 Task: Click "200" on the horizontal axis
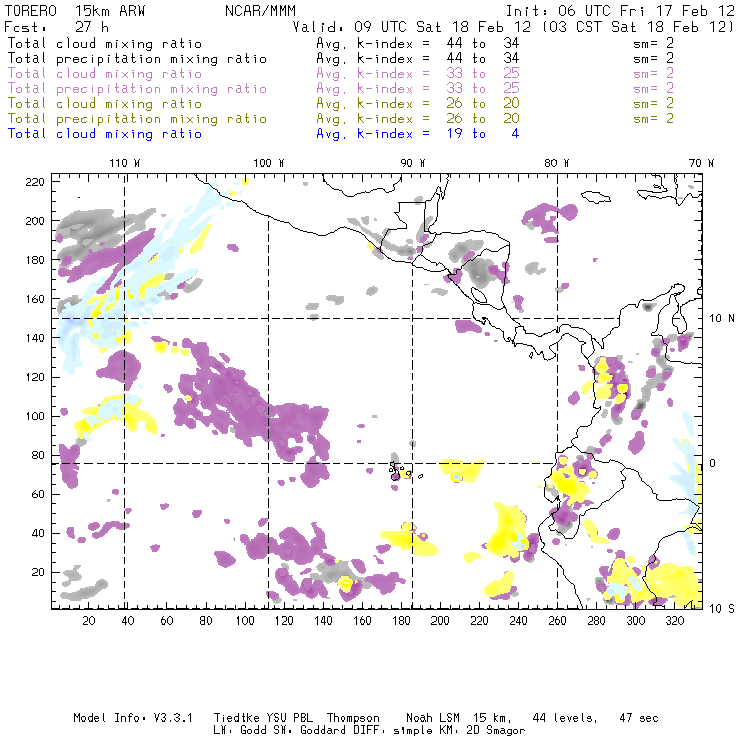pyautogui.click(x=440, y=621)
